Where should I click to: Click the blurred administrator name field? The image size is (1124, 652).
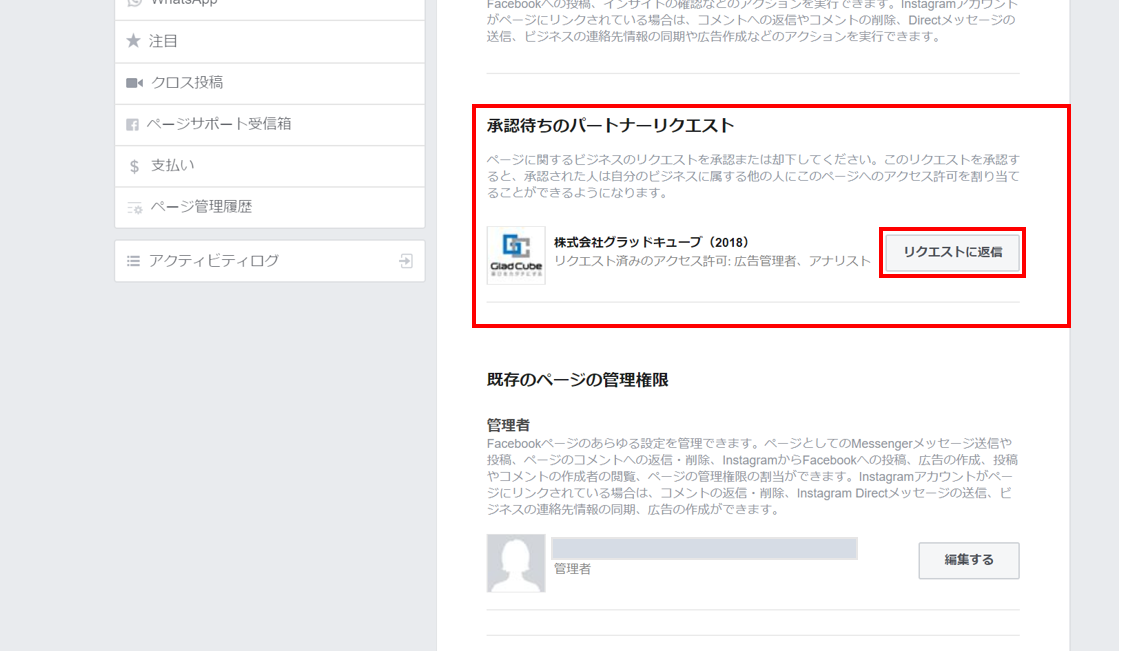point(704,548)
